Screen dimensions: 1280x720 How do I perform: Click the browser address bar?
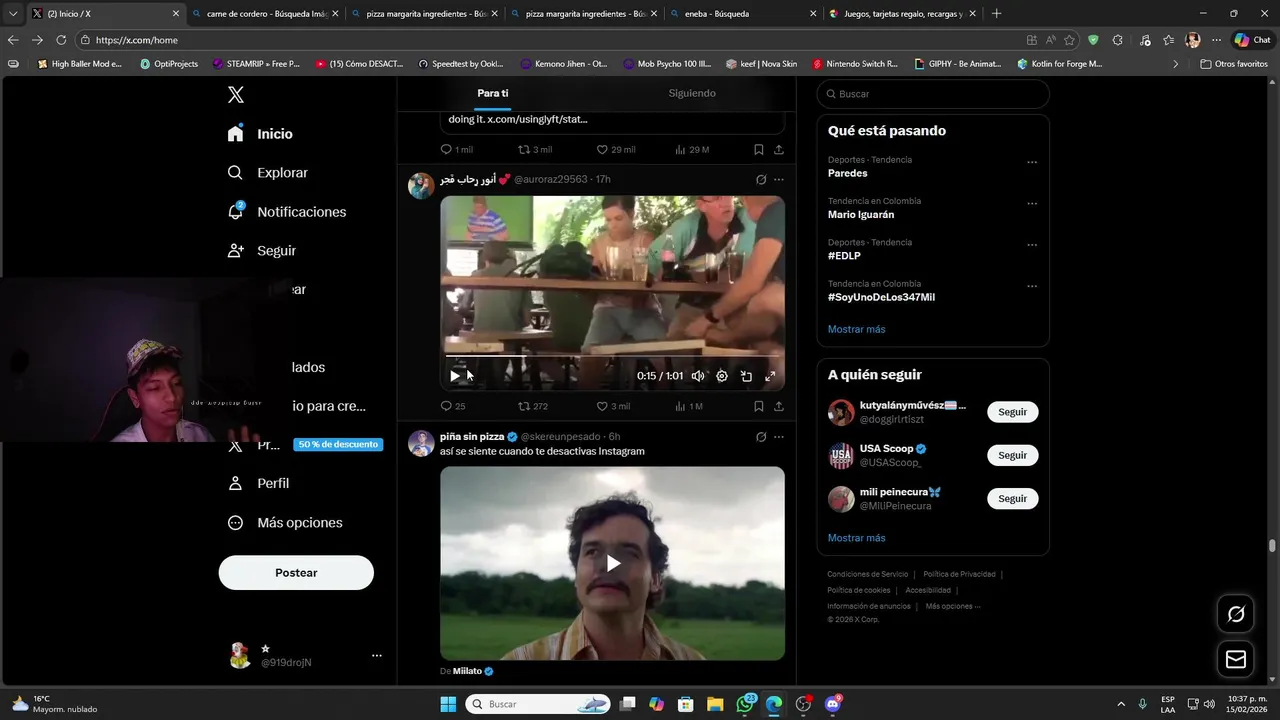tap(550, 40)
